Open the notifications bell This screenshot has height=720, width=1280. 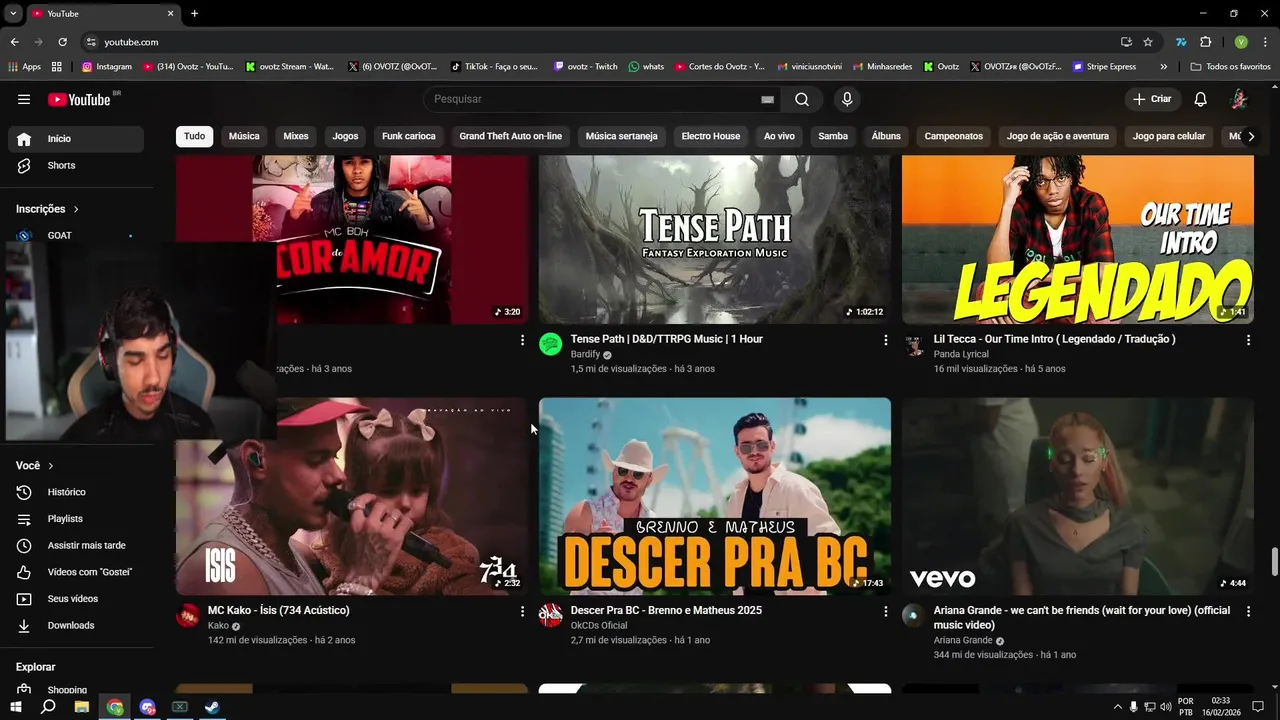click(1201, 99)
